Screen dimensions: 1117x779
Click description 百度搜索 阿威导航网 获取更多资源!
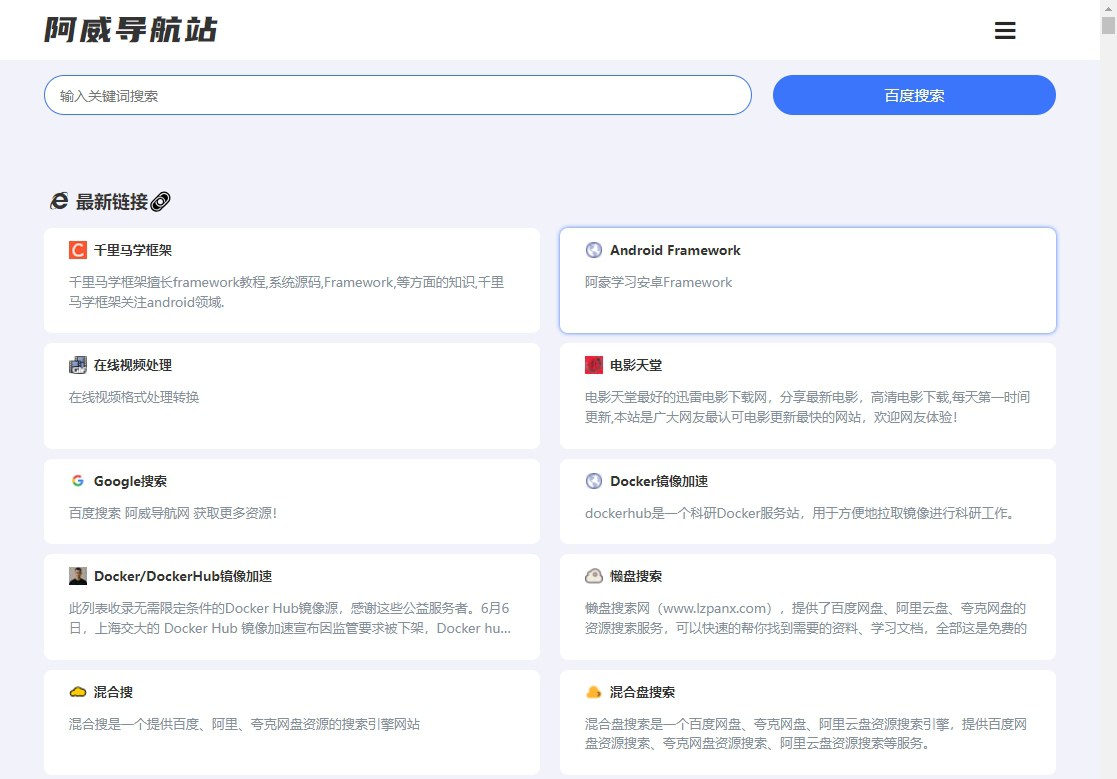(173, 513)
